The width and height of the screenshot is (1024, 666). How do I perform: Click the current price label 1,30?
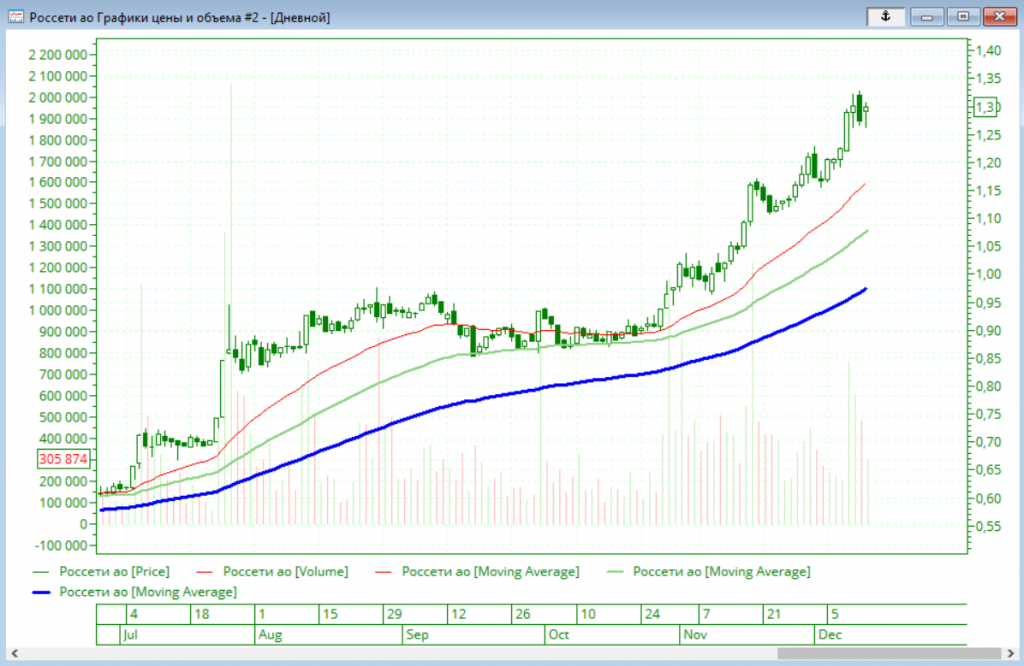(x=985, y=107)
